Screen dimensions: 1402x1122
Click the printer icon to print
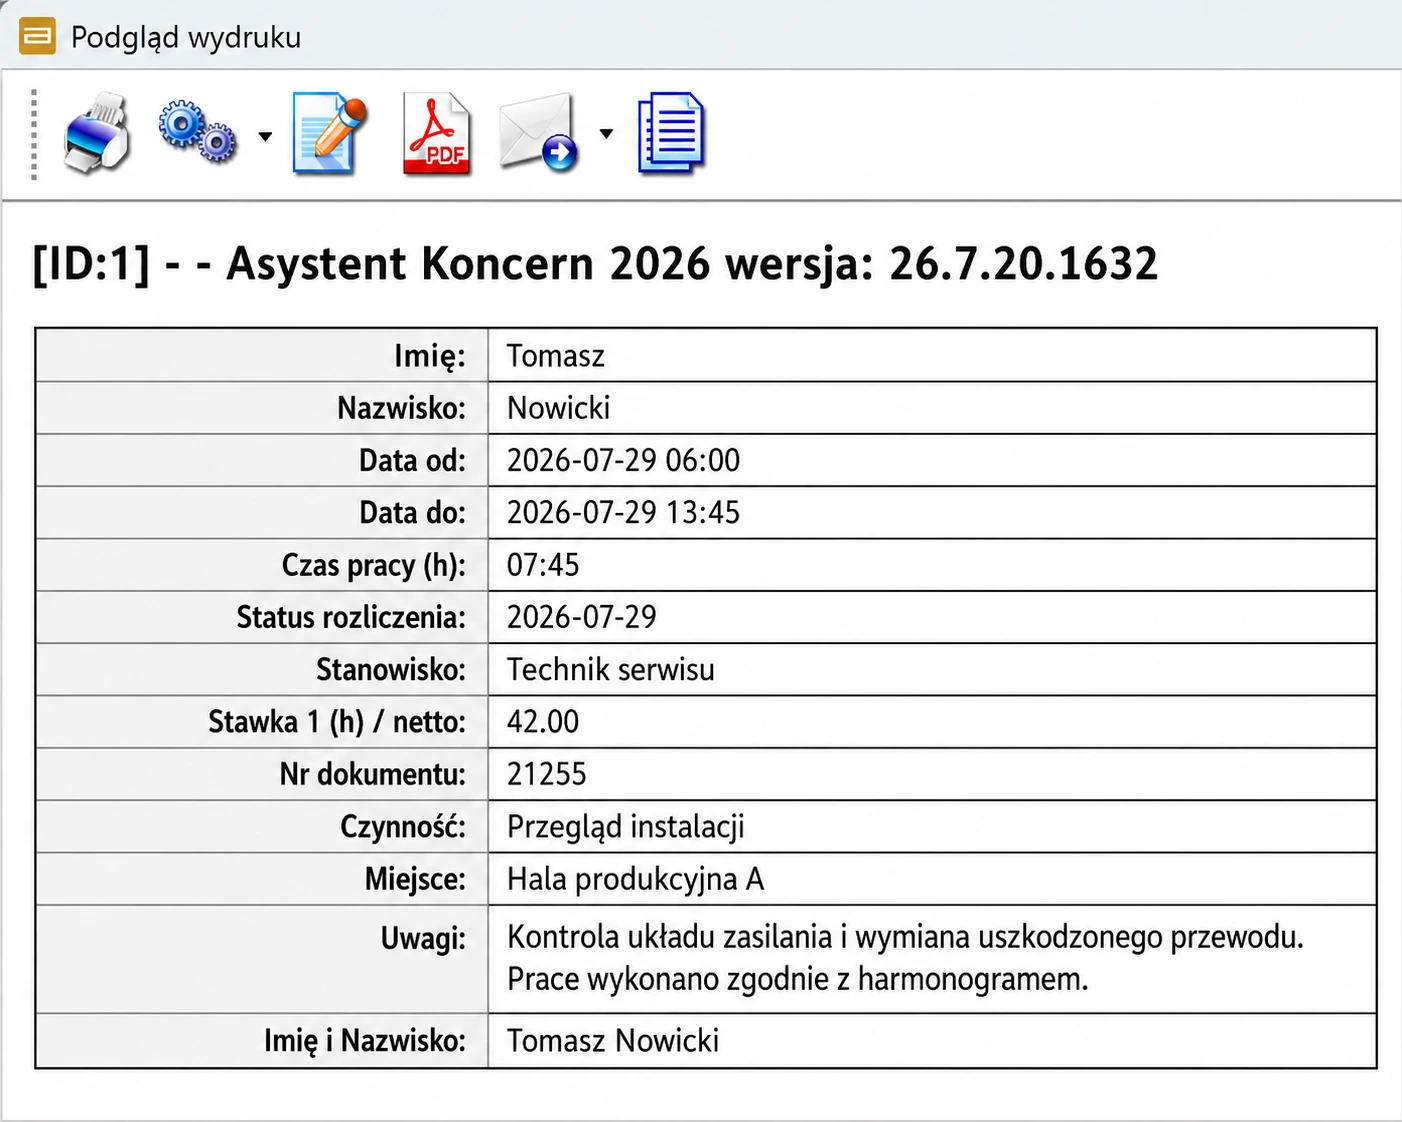pos(97,133)
